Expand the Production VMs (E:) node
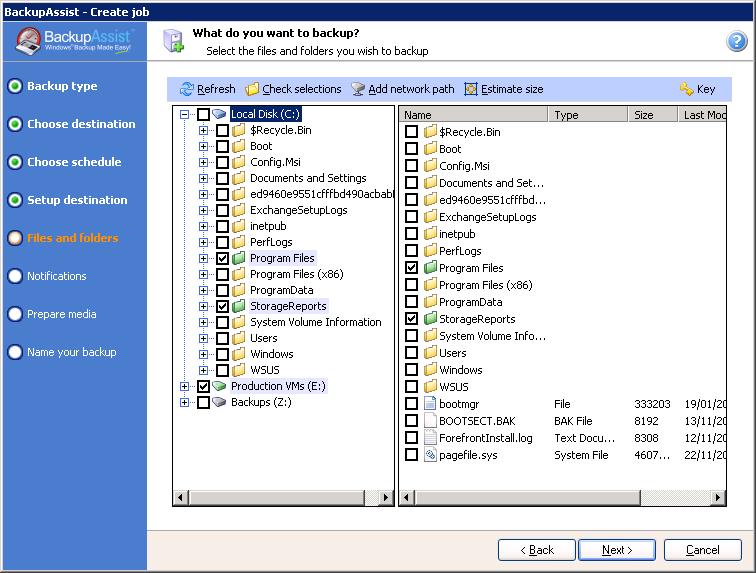The height and width of the screenshot is (573, 756). (184, 386)
